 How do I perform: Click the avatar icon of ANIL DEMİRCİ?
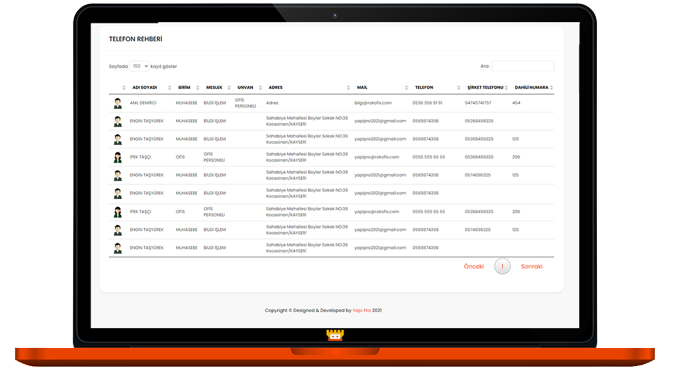117,103
